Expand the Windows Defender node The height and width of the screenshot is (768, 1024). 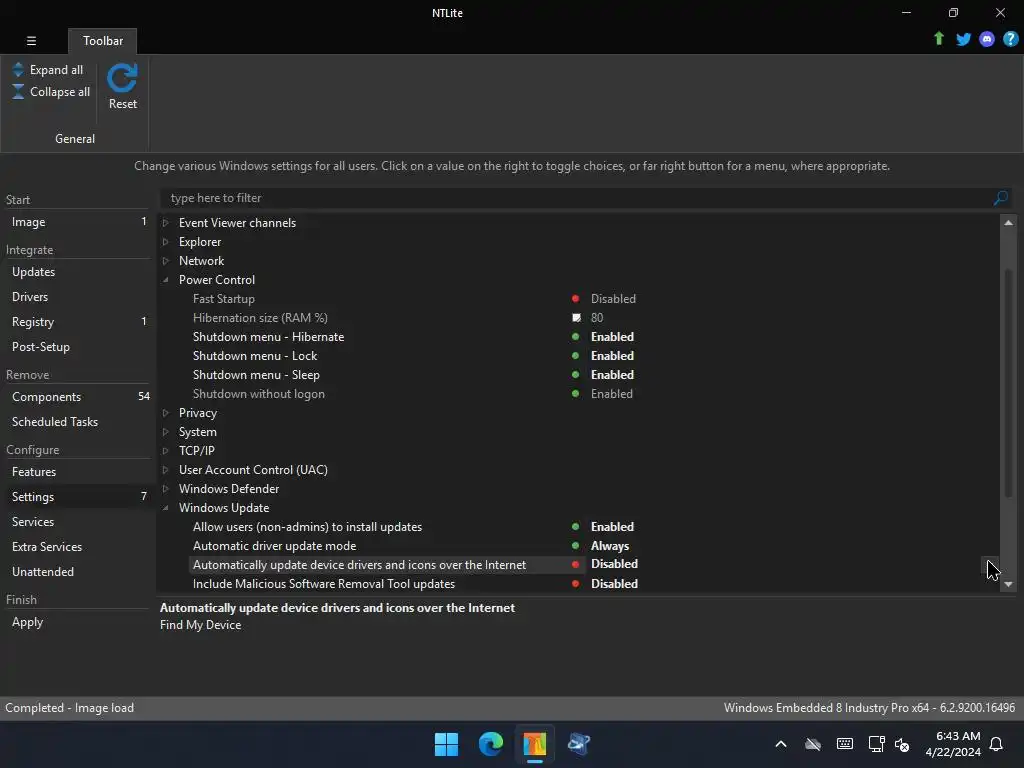[x=166, y=488]
